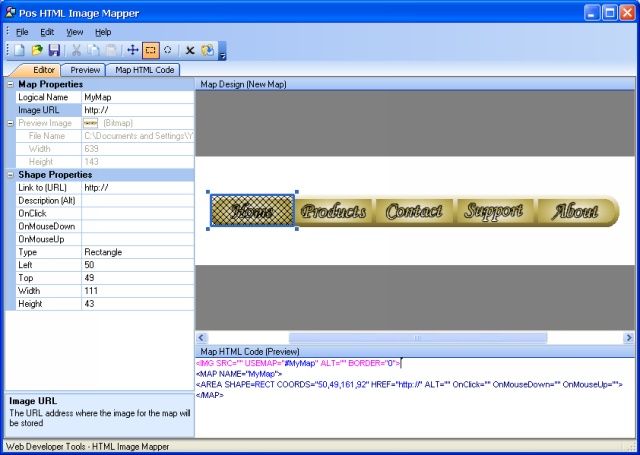Viewport: 640px width, 455px height.
Task: Open the toolbar options dropdown arrow
Action: (222, 53)
